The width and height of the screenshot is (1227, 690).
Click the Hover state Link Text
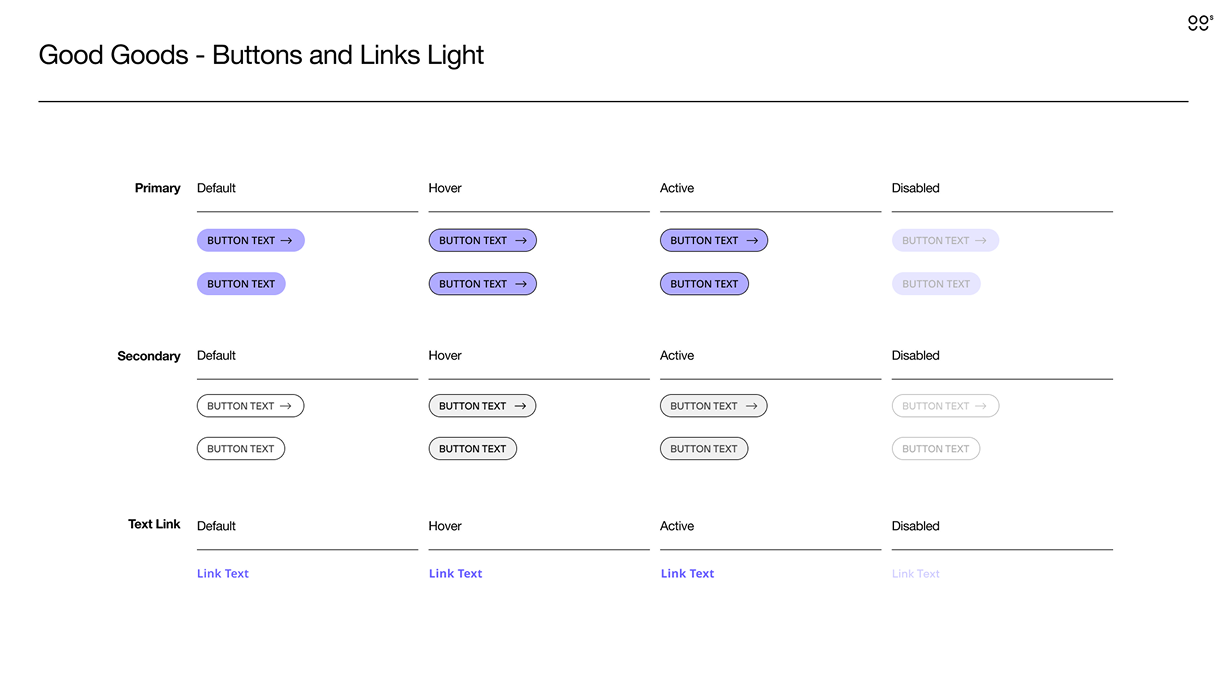[x=456, y=574]
